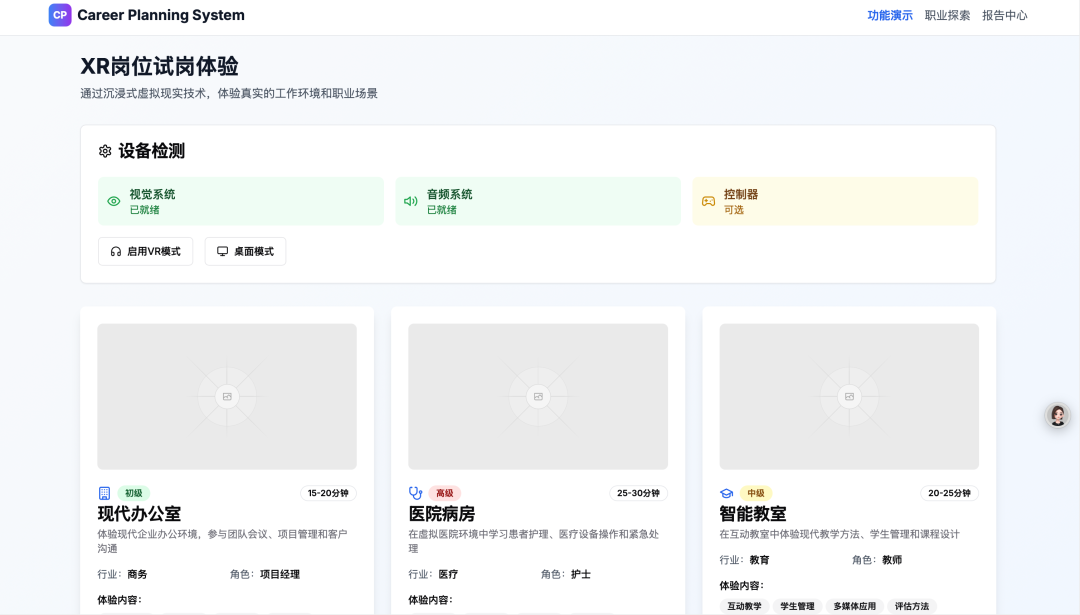Select the 多媒体应用 tag
Image resolution: width=1080 pixels, height=615 pixels.
pos(854,606)
